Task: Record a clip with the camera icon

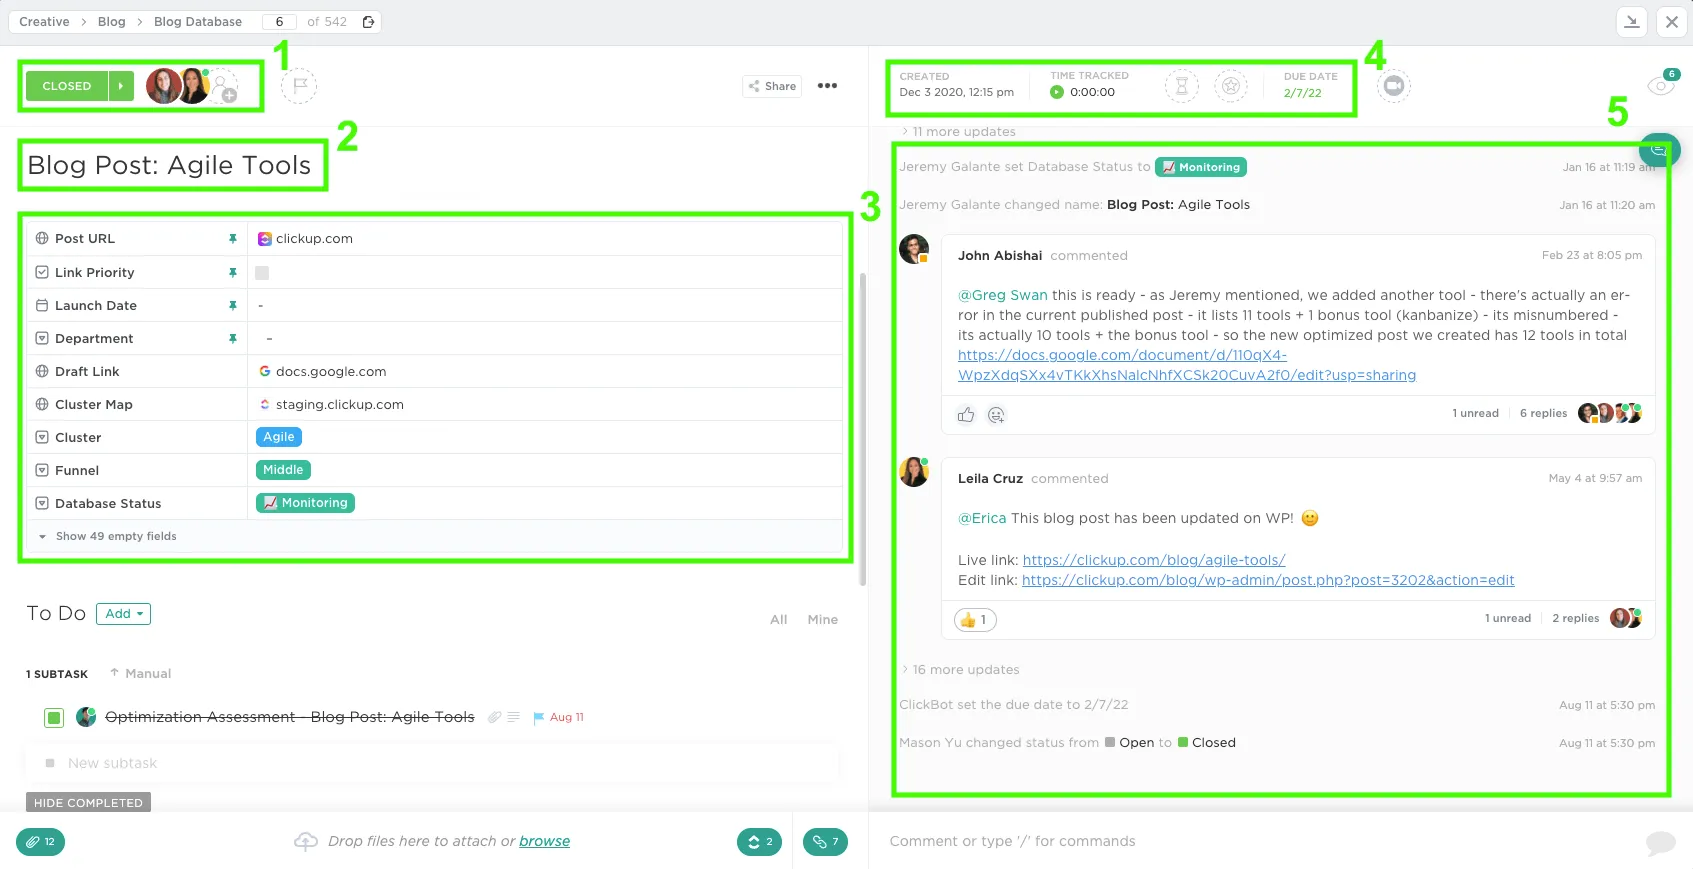Action: point(1393,86)
